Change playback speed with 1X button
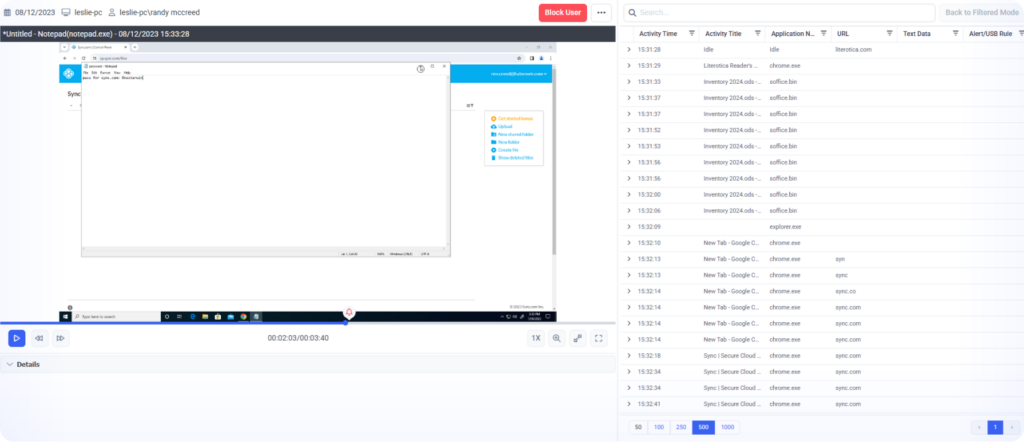The width and height of the screenshot is (1024, 442). pyautogui.click(x=535, y=338)
